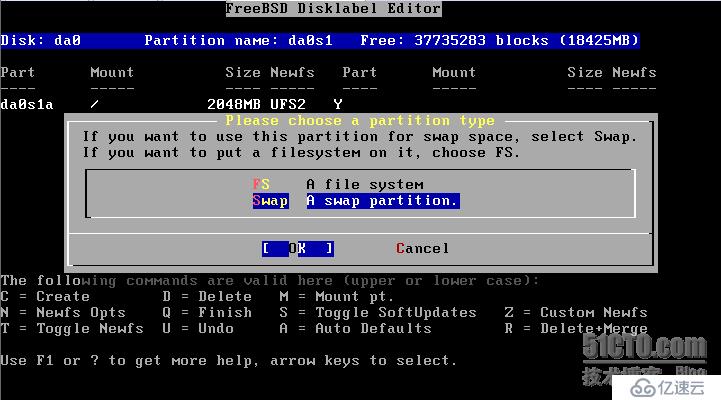
Task: Click Cancel in the partition type dialog
Action: pos(422,248)
